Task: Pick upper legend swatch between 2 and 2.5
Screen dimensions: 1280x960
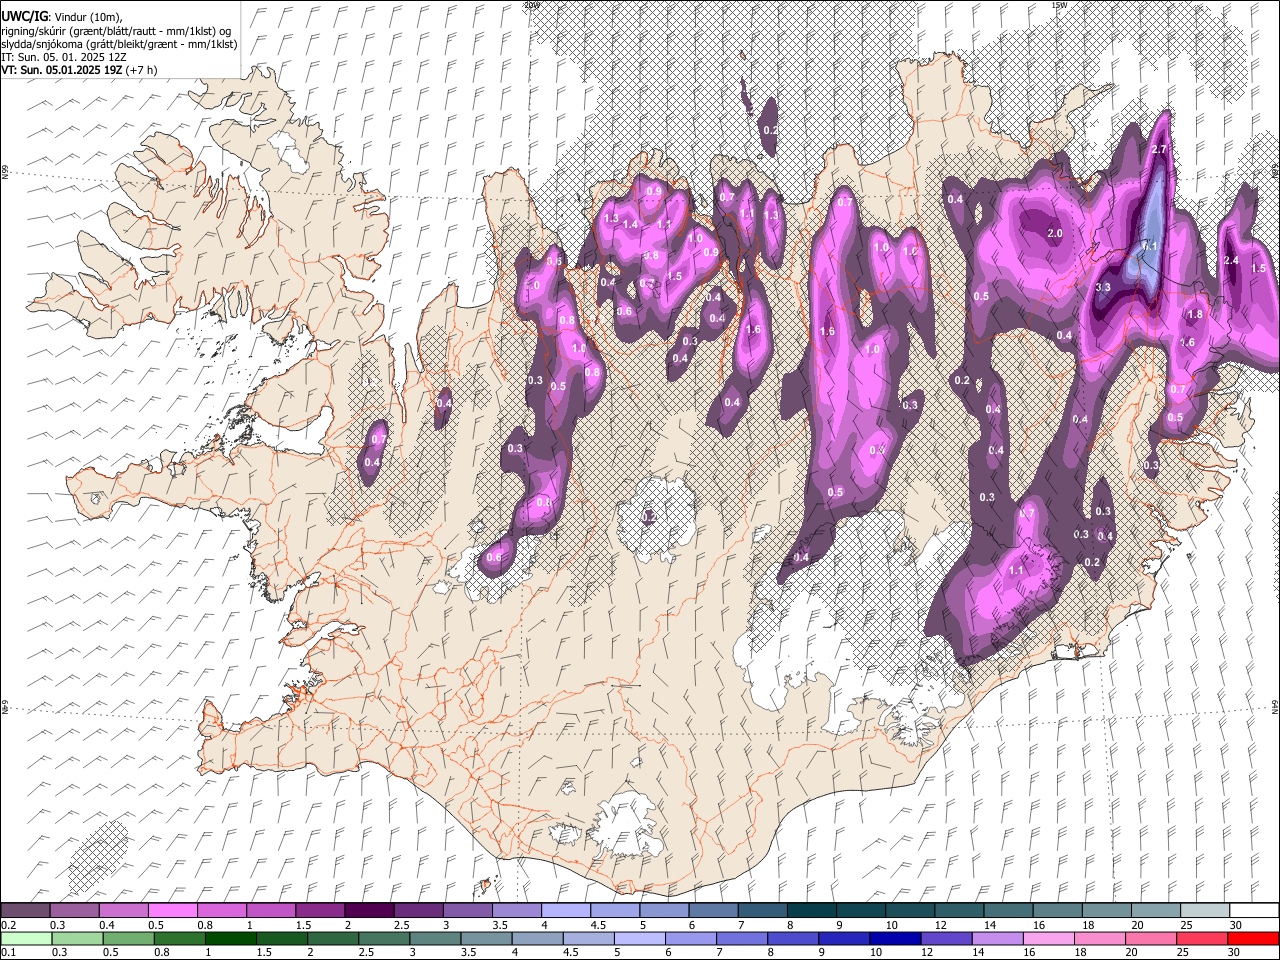Action: pyautogui.click(x=368, y=911)
